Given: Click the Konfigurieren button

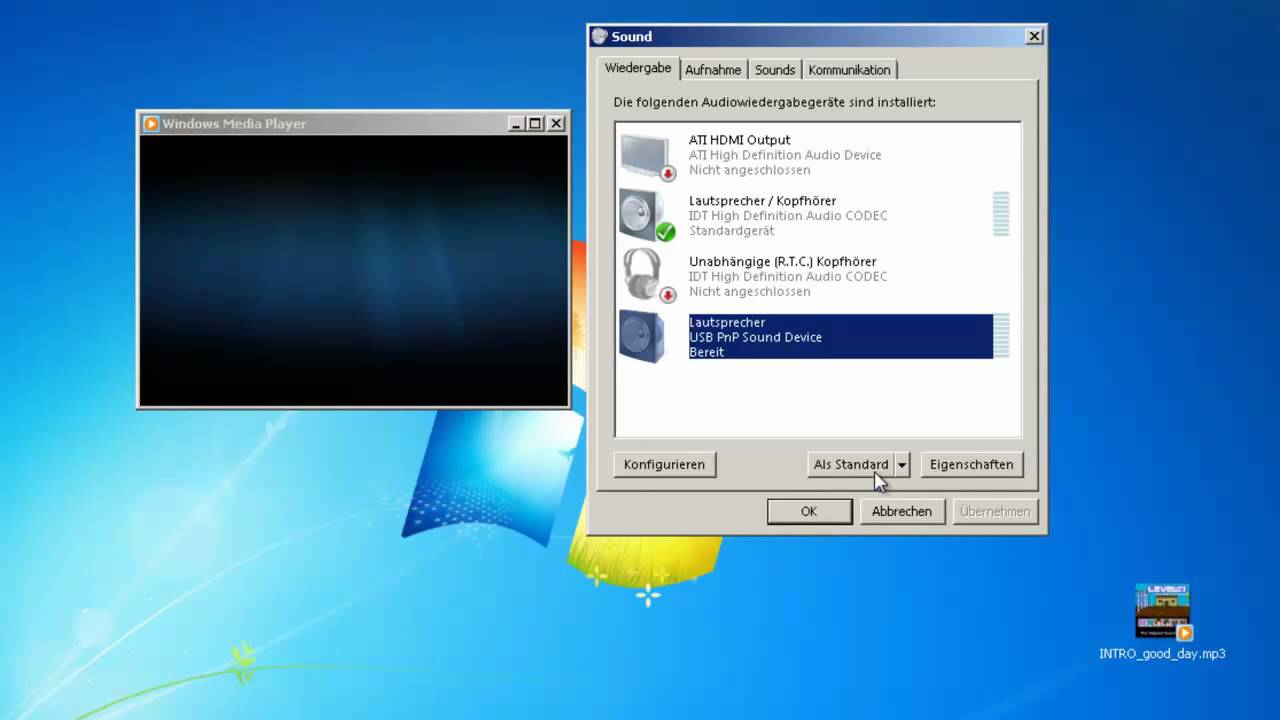Looking at the screenshot, I should 664,464.
